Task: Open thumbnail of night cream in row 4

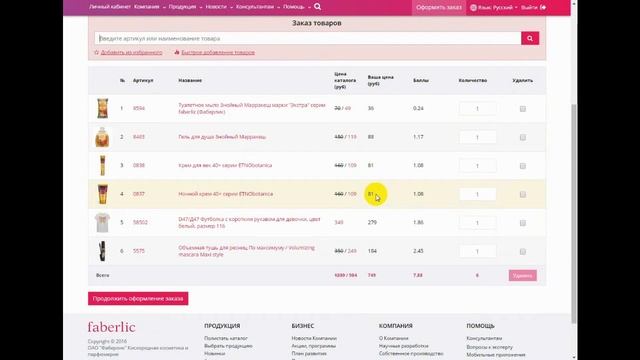Action: [x=102, y=194]
